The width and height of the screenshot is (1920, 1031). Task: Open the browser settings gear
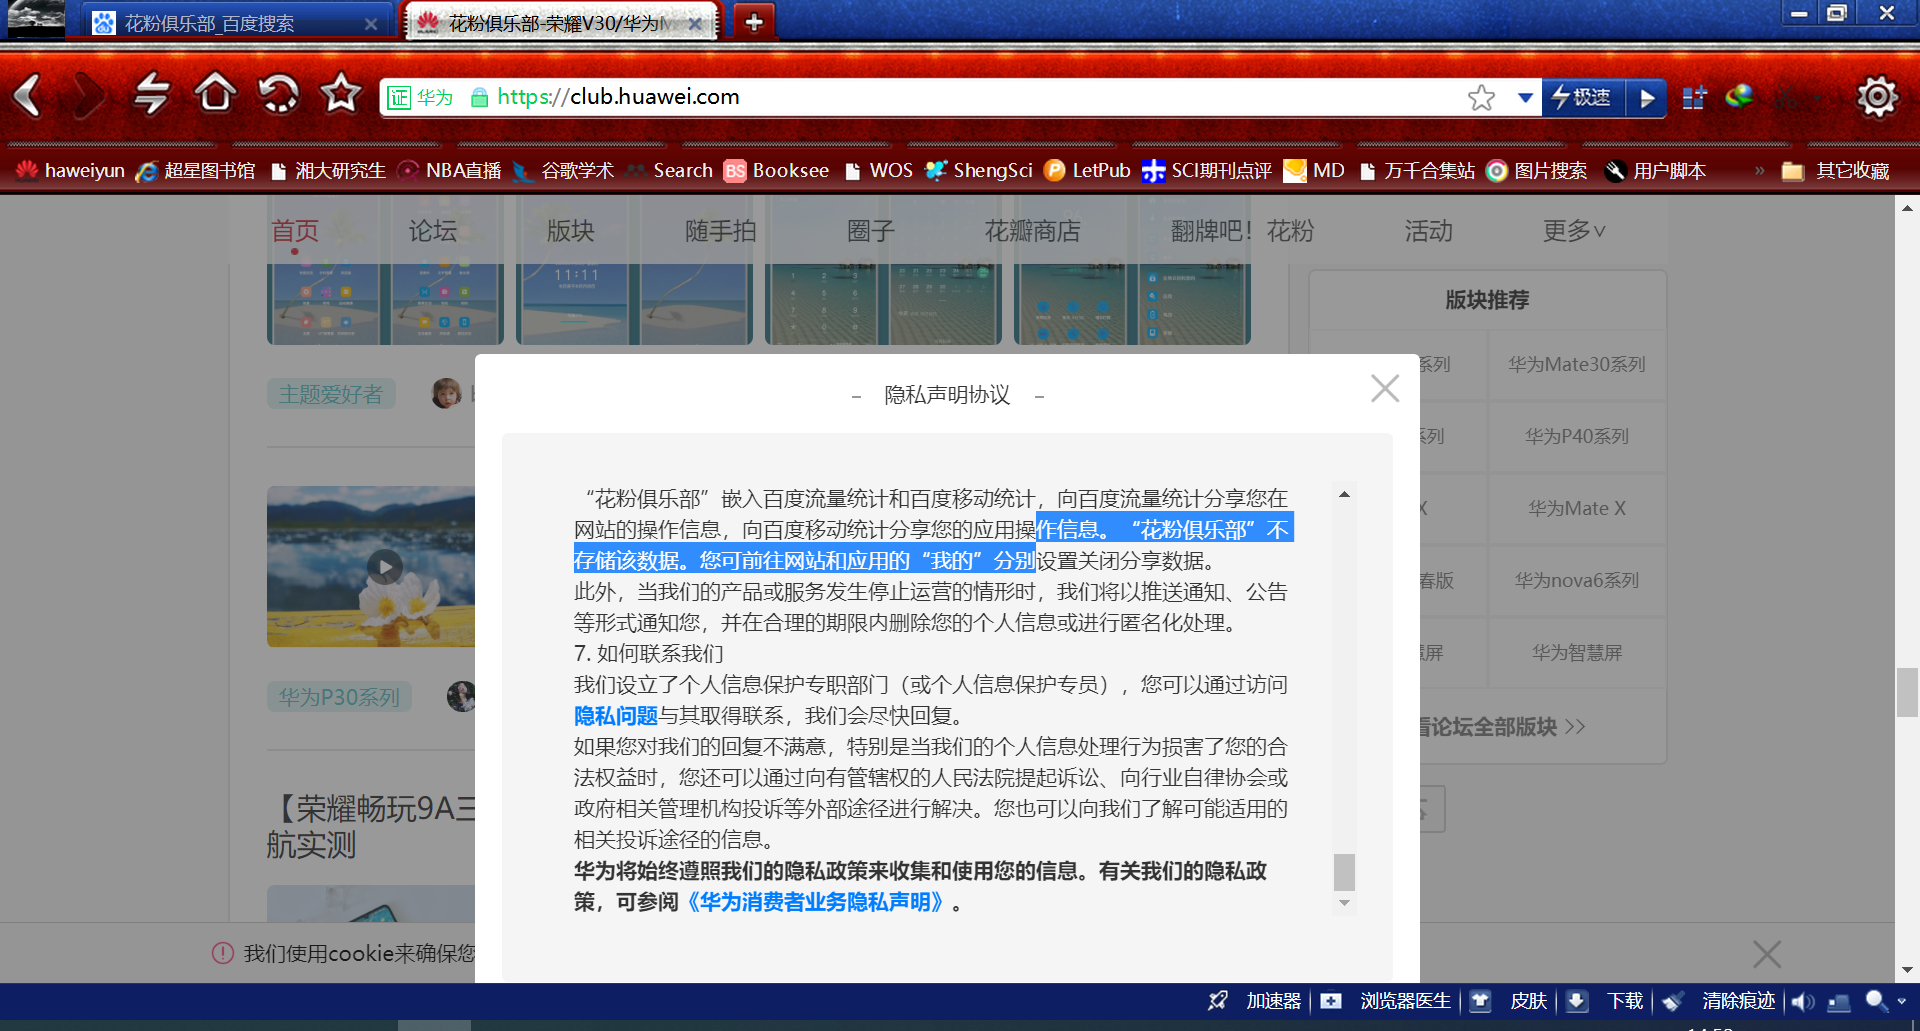[x=1877, y=96]
